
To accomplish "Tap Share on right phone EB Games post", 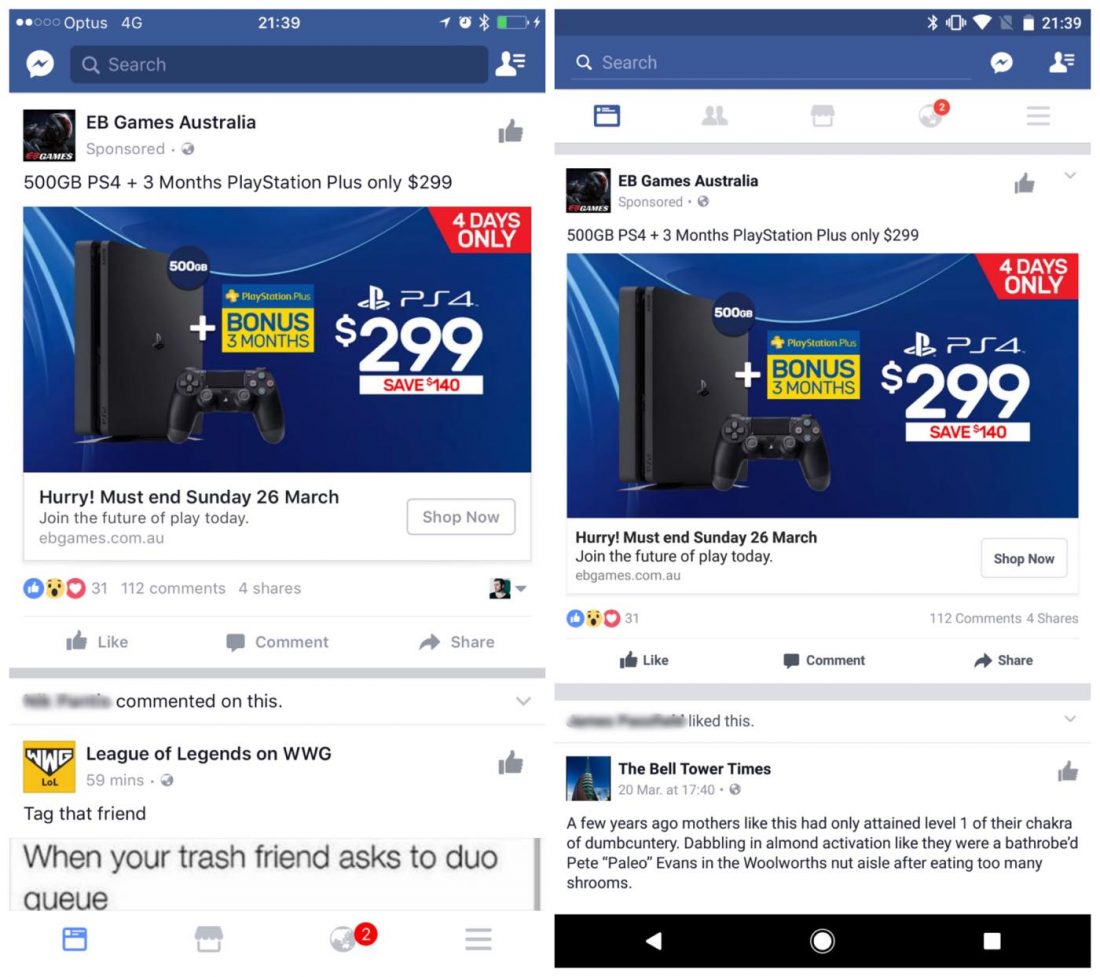I will (x=1003, y=660).
